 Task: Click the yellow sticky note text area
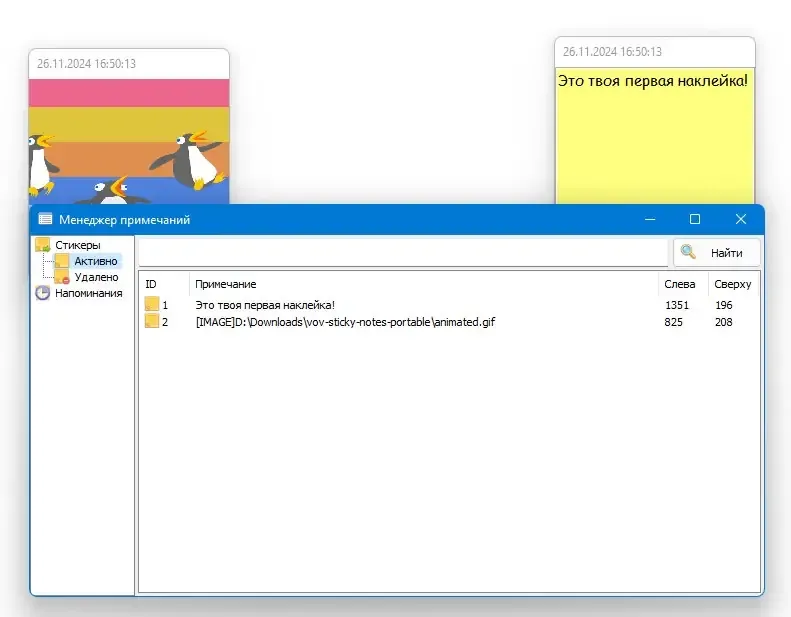(x=655, y=136)
